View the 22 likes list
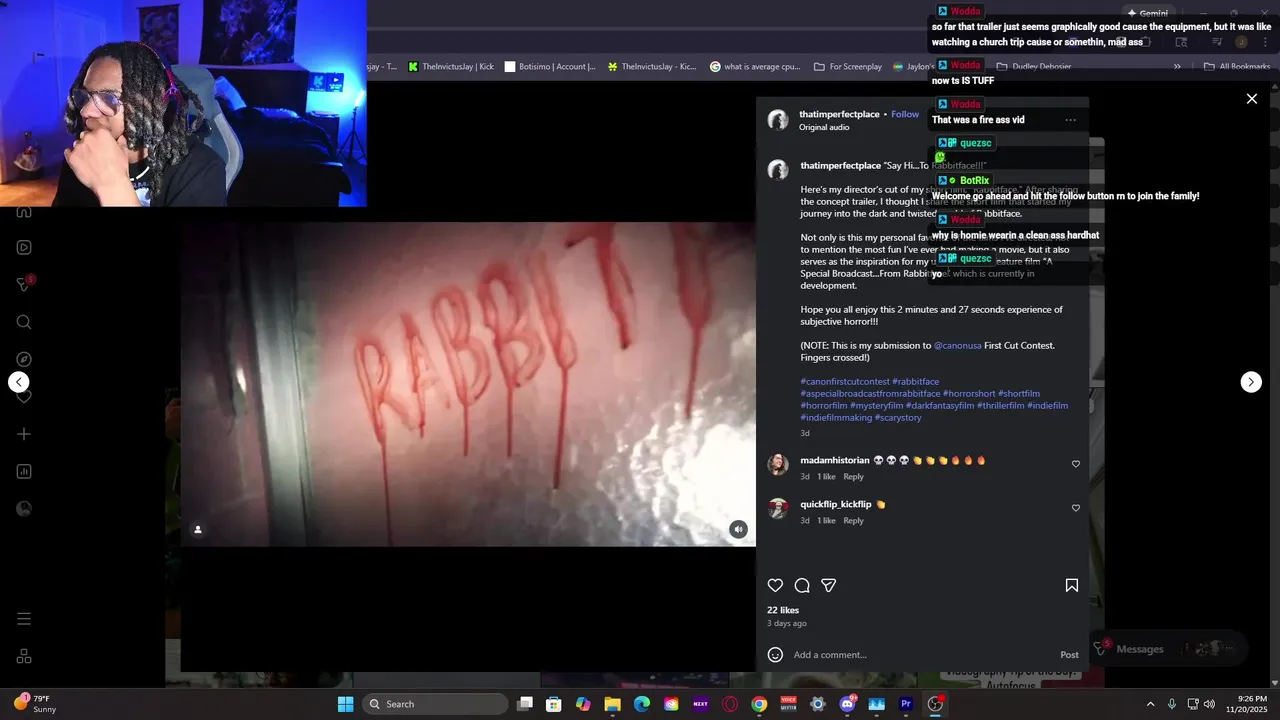1280x720 pixels. pyautogui.click(x=783, y=610)
